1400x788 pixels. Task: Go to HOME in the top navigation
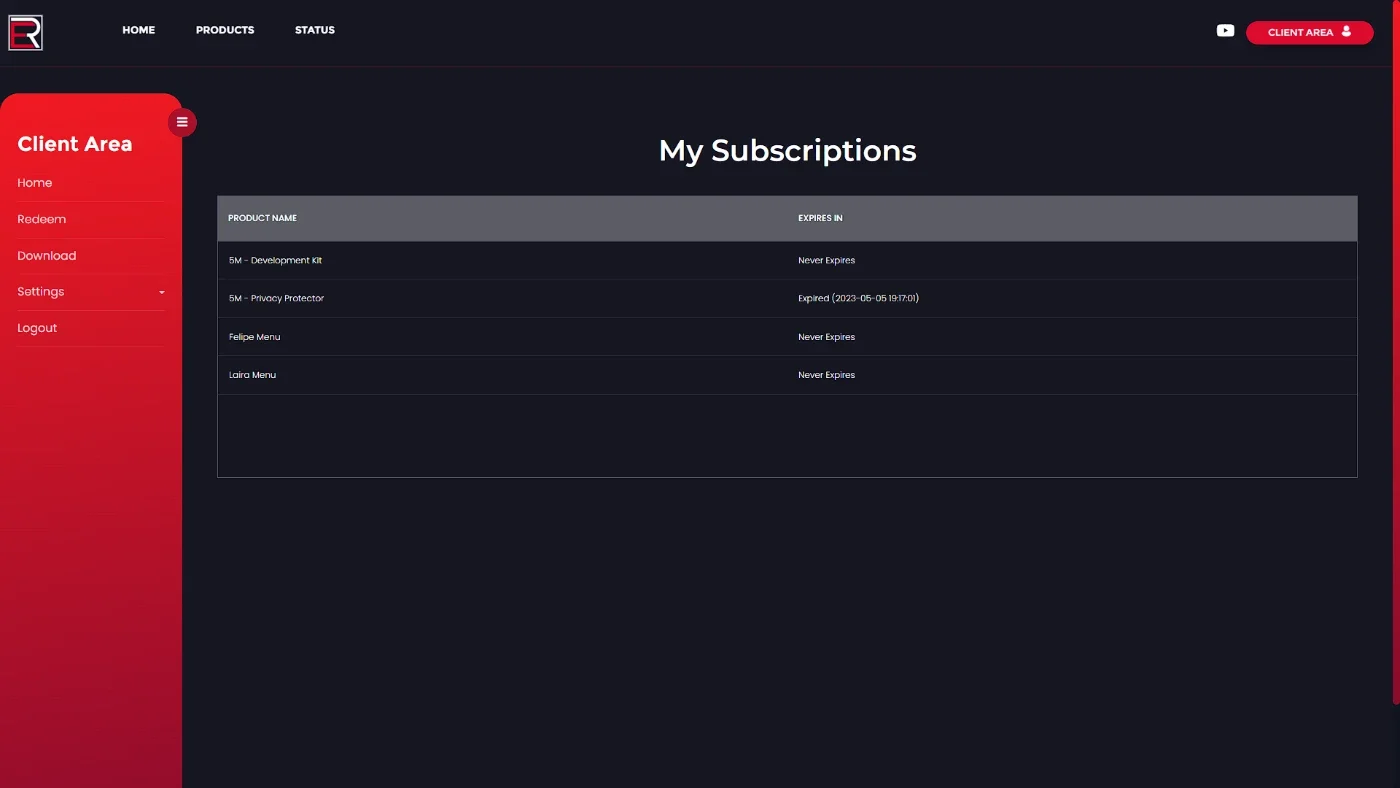click(x=139, y=30)
